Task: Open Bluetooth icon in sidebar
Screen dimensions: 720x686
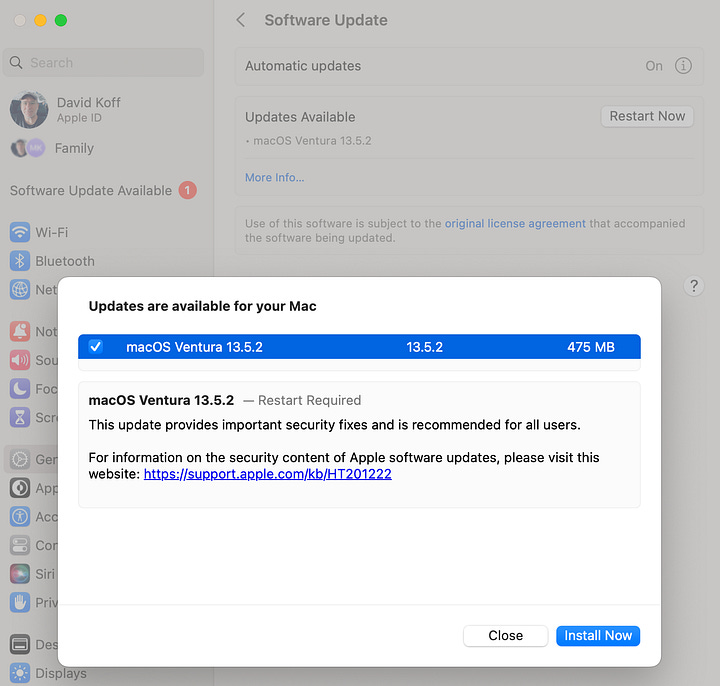Action: coord(20,261)
